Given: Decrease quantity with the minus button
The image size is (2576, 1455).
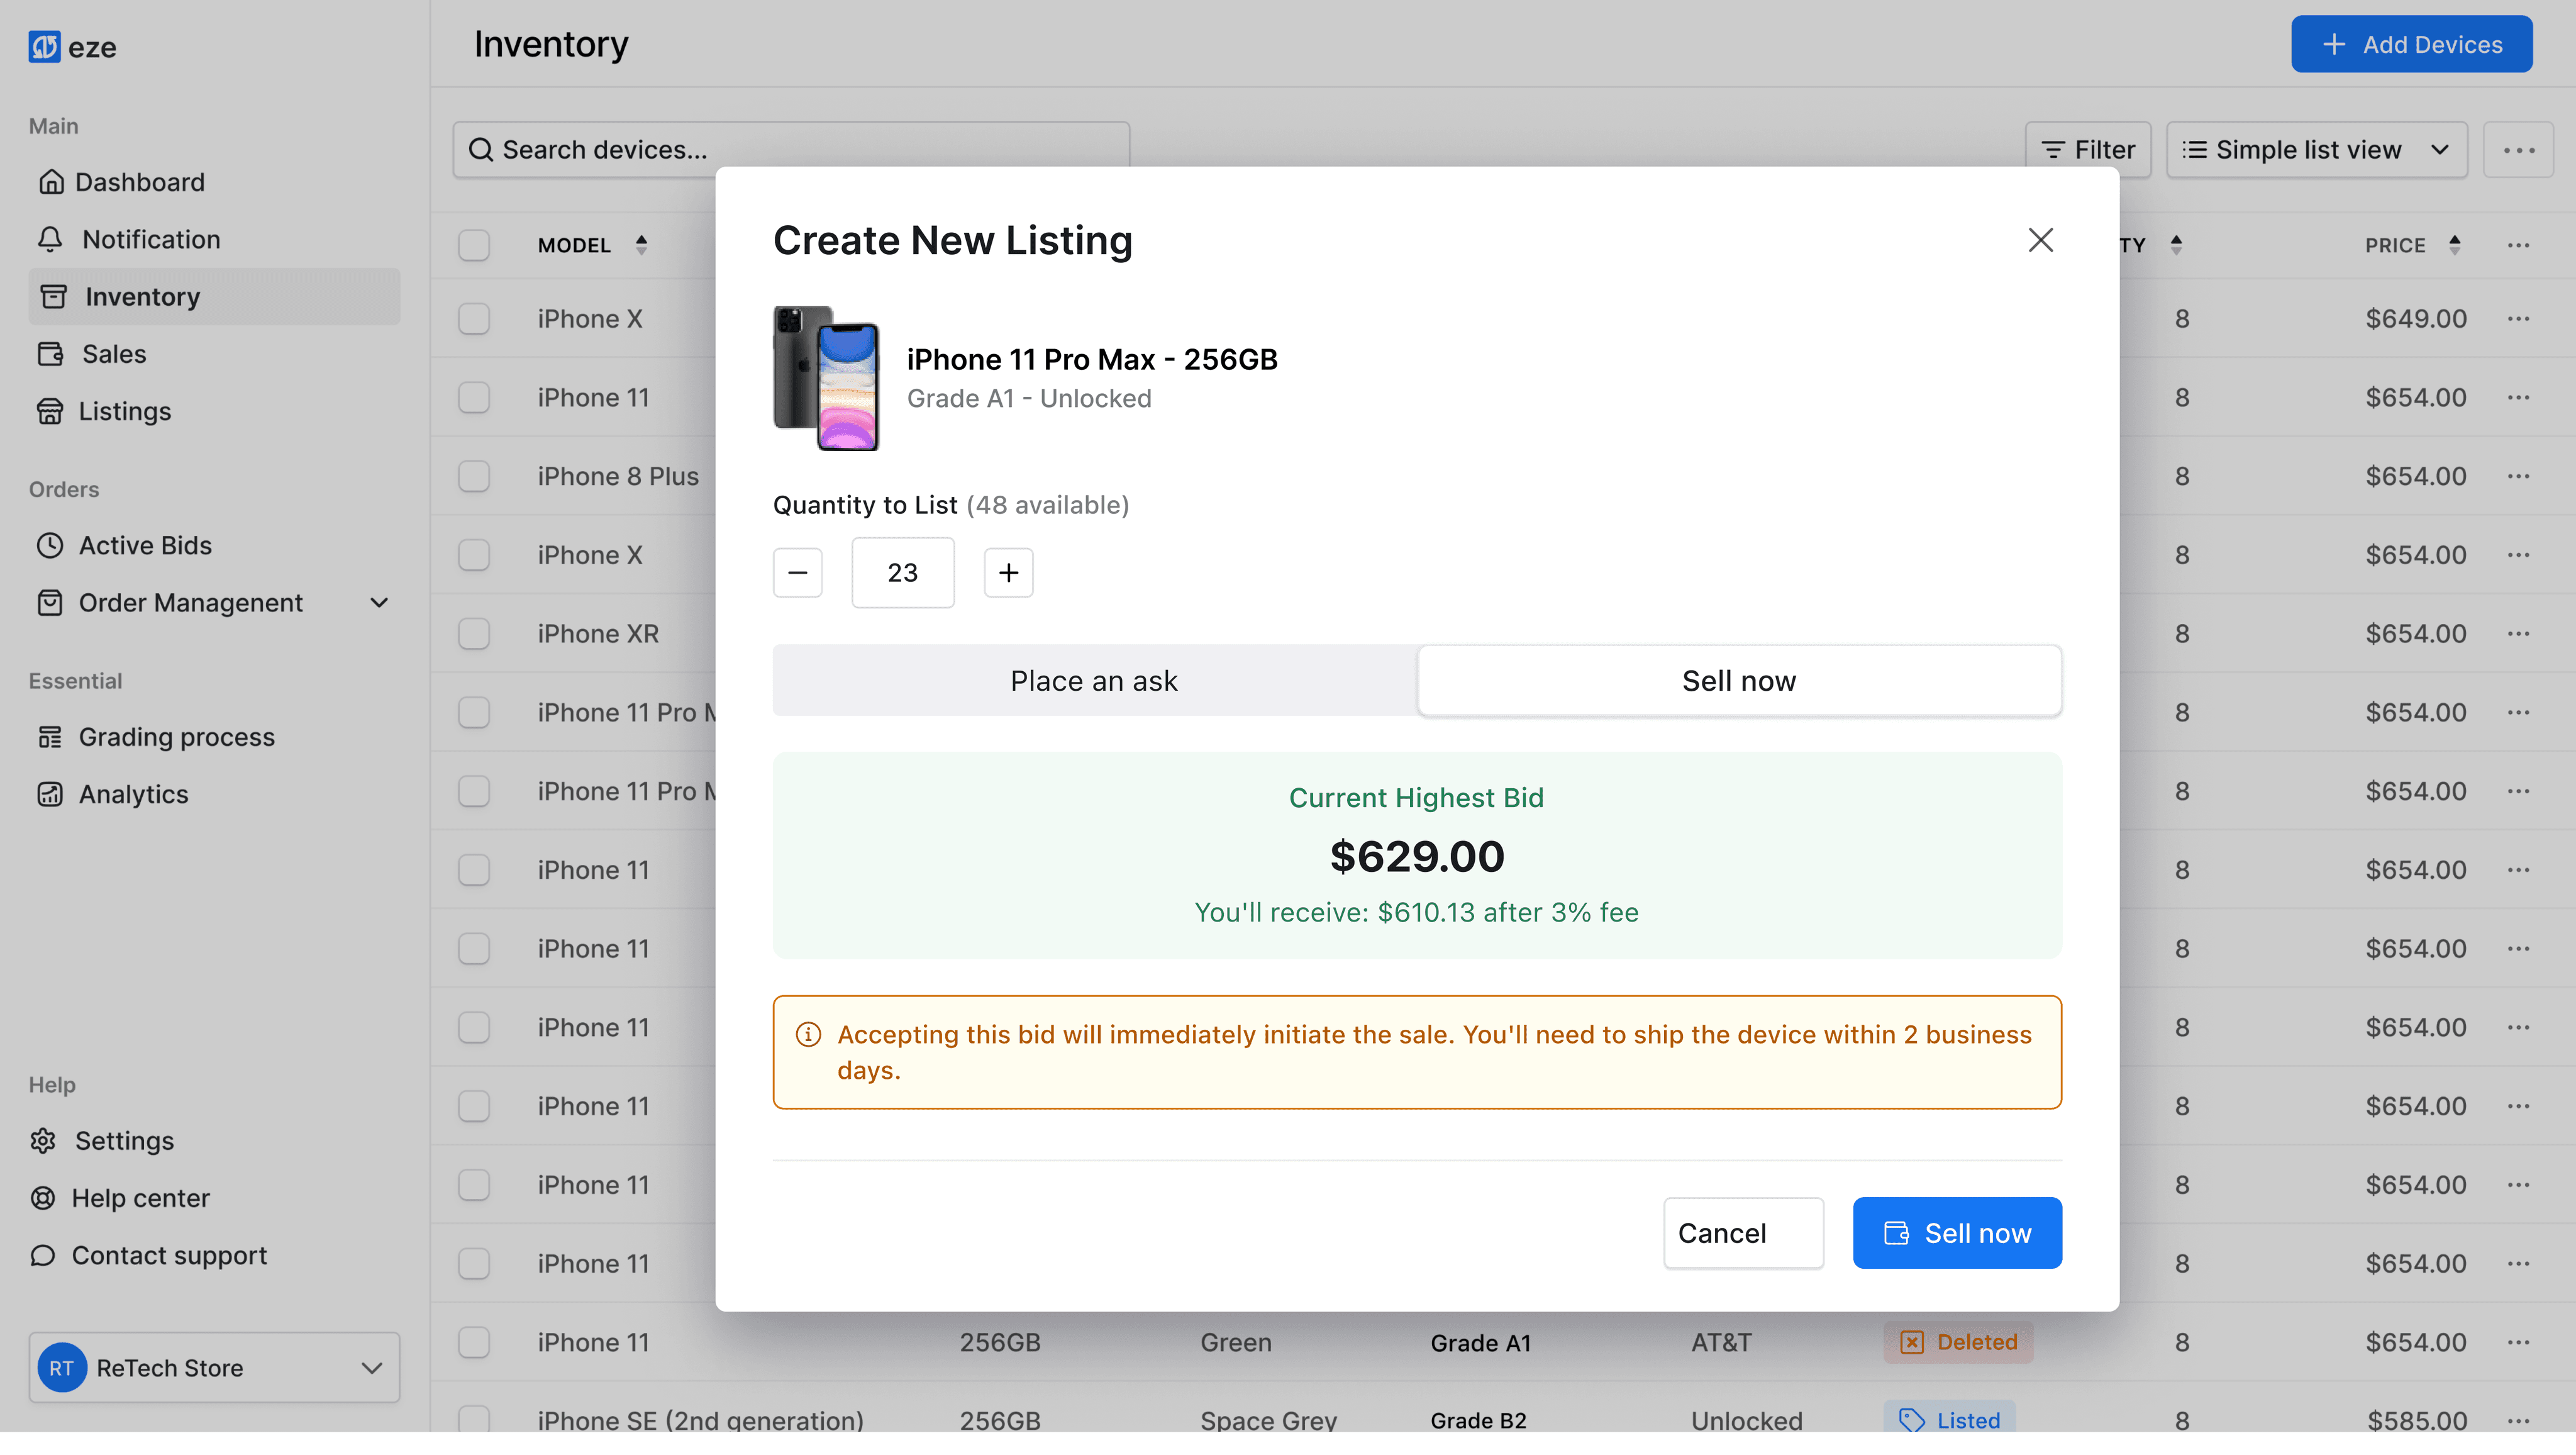Looking at the screenshot, I should coord(798,573).
